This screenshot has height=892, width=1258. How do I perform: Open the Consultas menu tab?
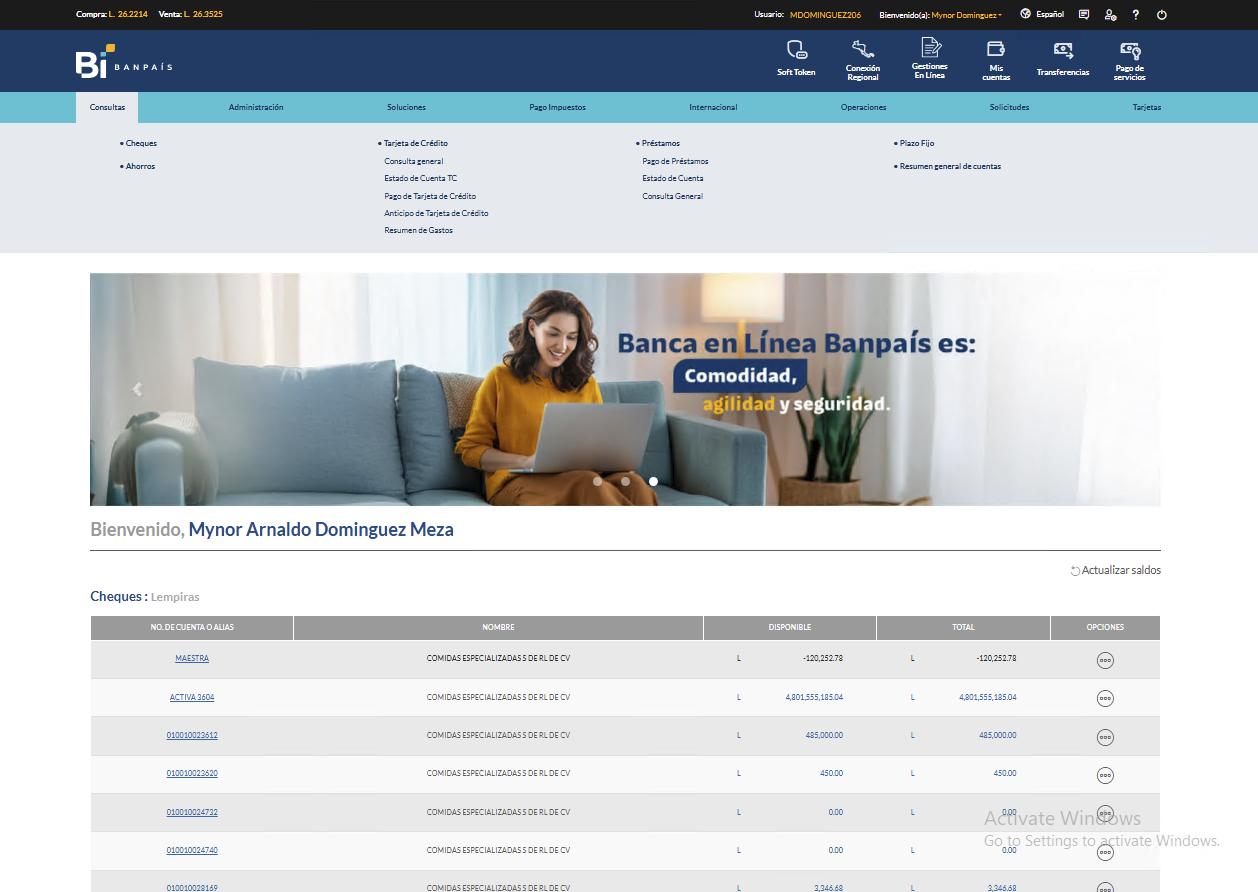pyautogui.click(x=107, y=107)
